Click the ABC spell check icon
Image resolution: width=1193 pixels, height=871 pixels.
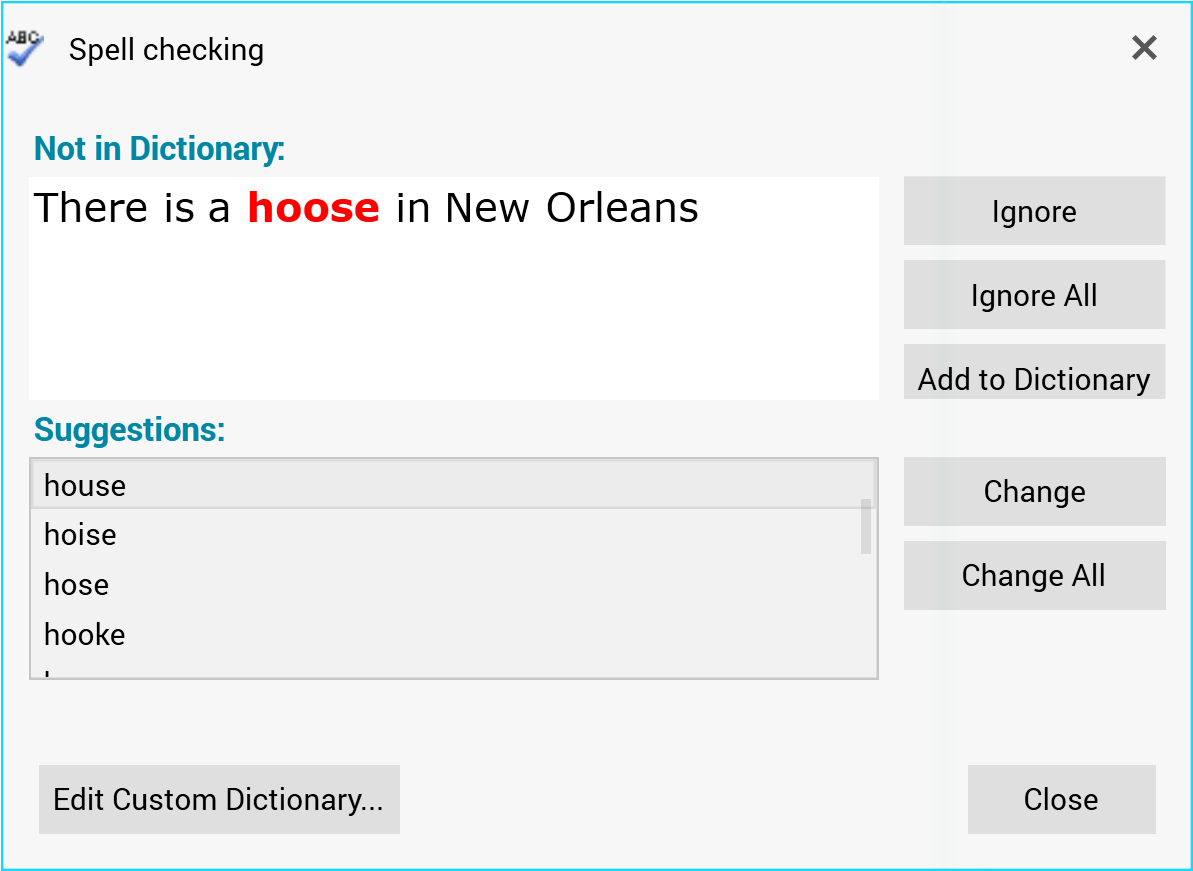(x=24, y=47)
